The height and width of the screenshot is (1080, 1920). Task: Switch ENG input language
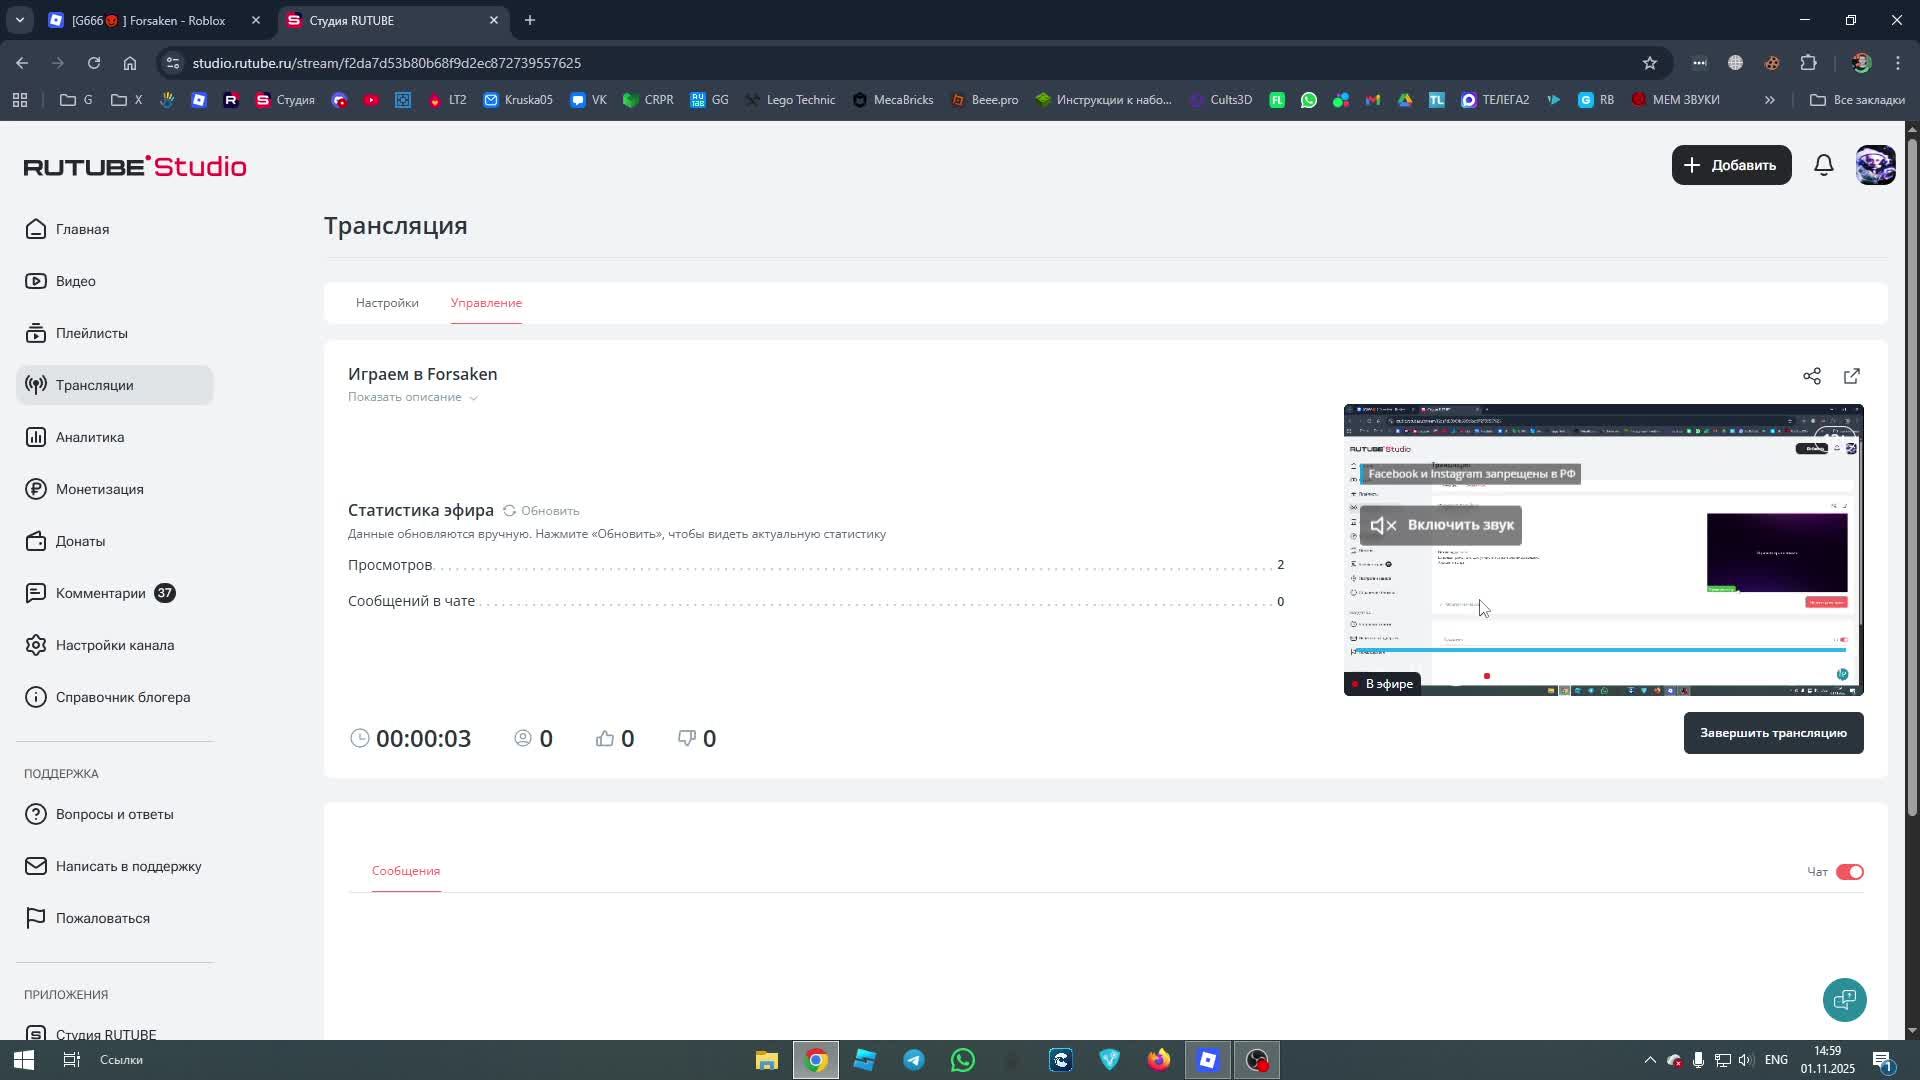click(1776, 1060)
